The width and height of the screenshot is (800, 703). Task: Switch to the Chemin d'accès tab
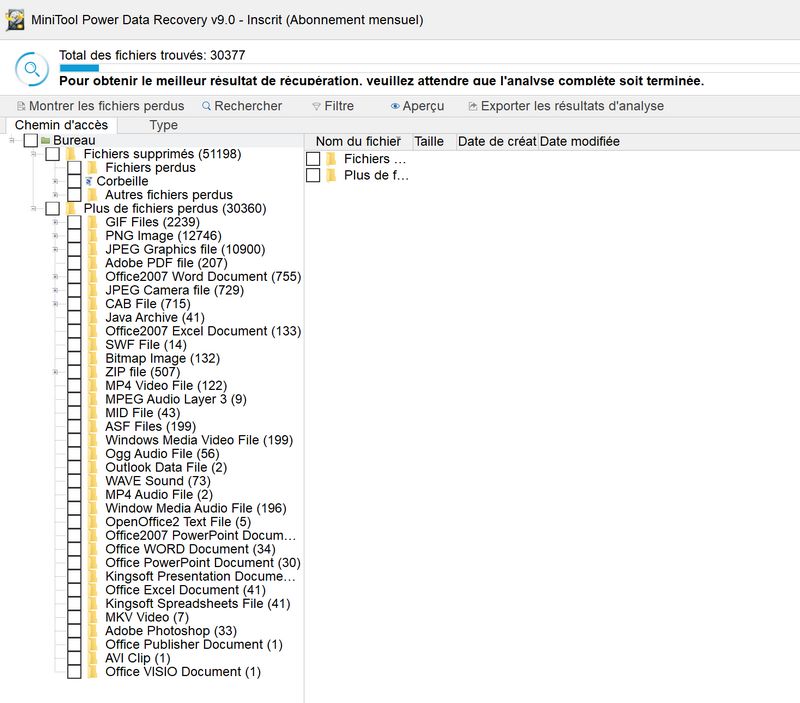(x=61, y=125)
